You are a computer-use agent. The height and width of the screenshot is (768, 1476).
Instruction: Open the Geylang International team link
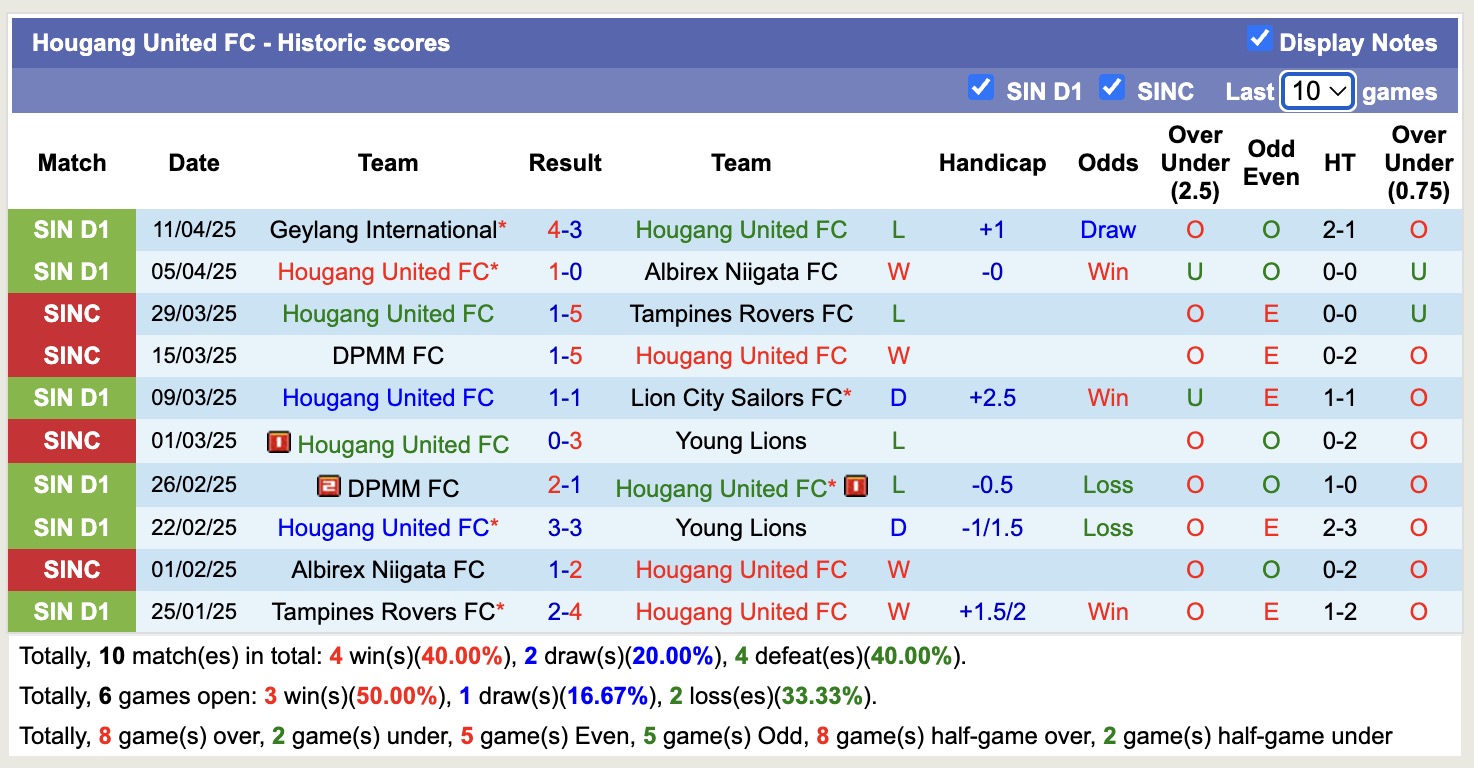click(x=383, y=230)
